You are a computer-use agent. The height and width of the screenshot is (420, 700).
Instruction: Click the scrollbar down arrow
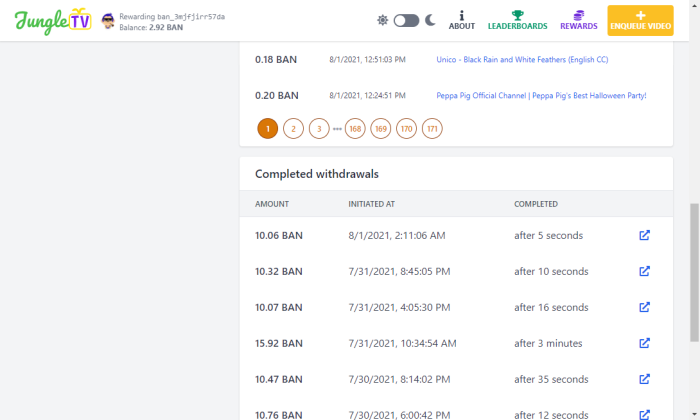click(x=694, y=415)
